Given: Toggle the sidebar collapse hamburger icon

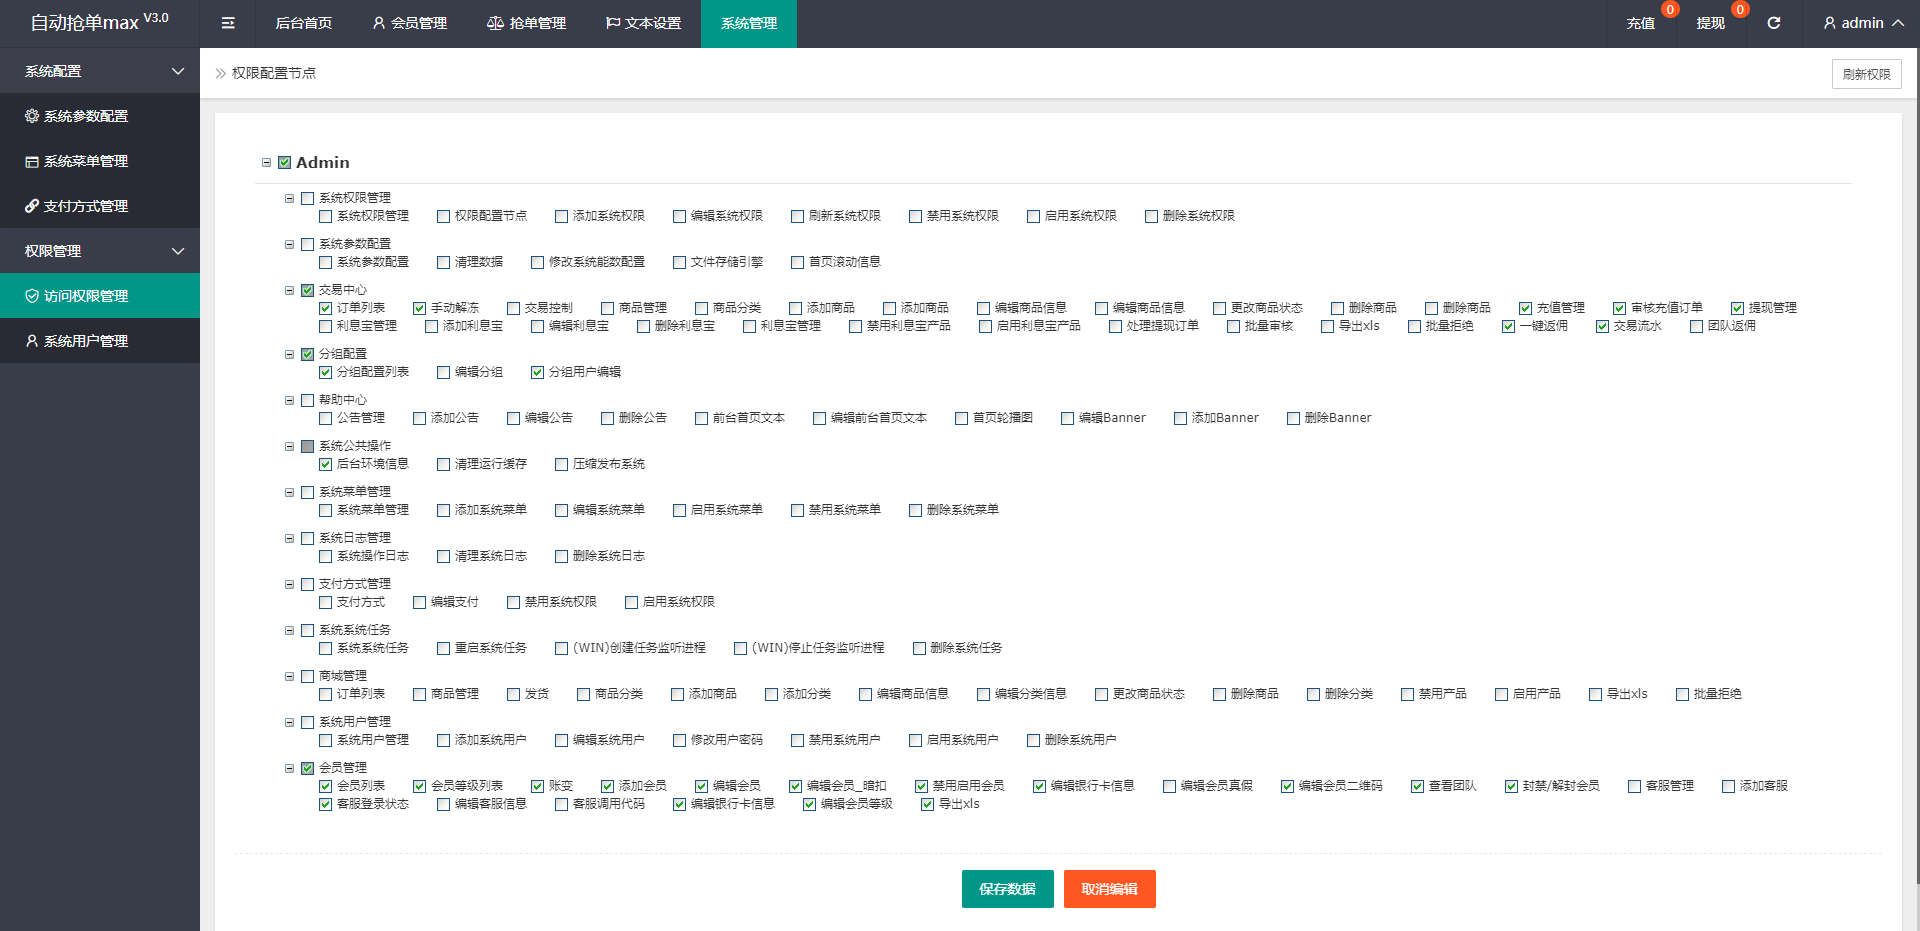Looking at the screenshot, I should point(228,23).
